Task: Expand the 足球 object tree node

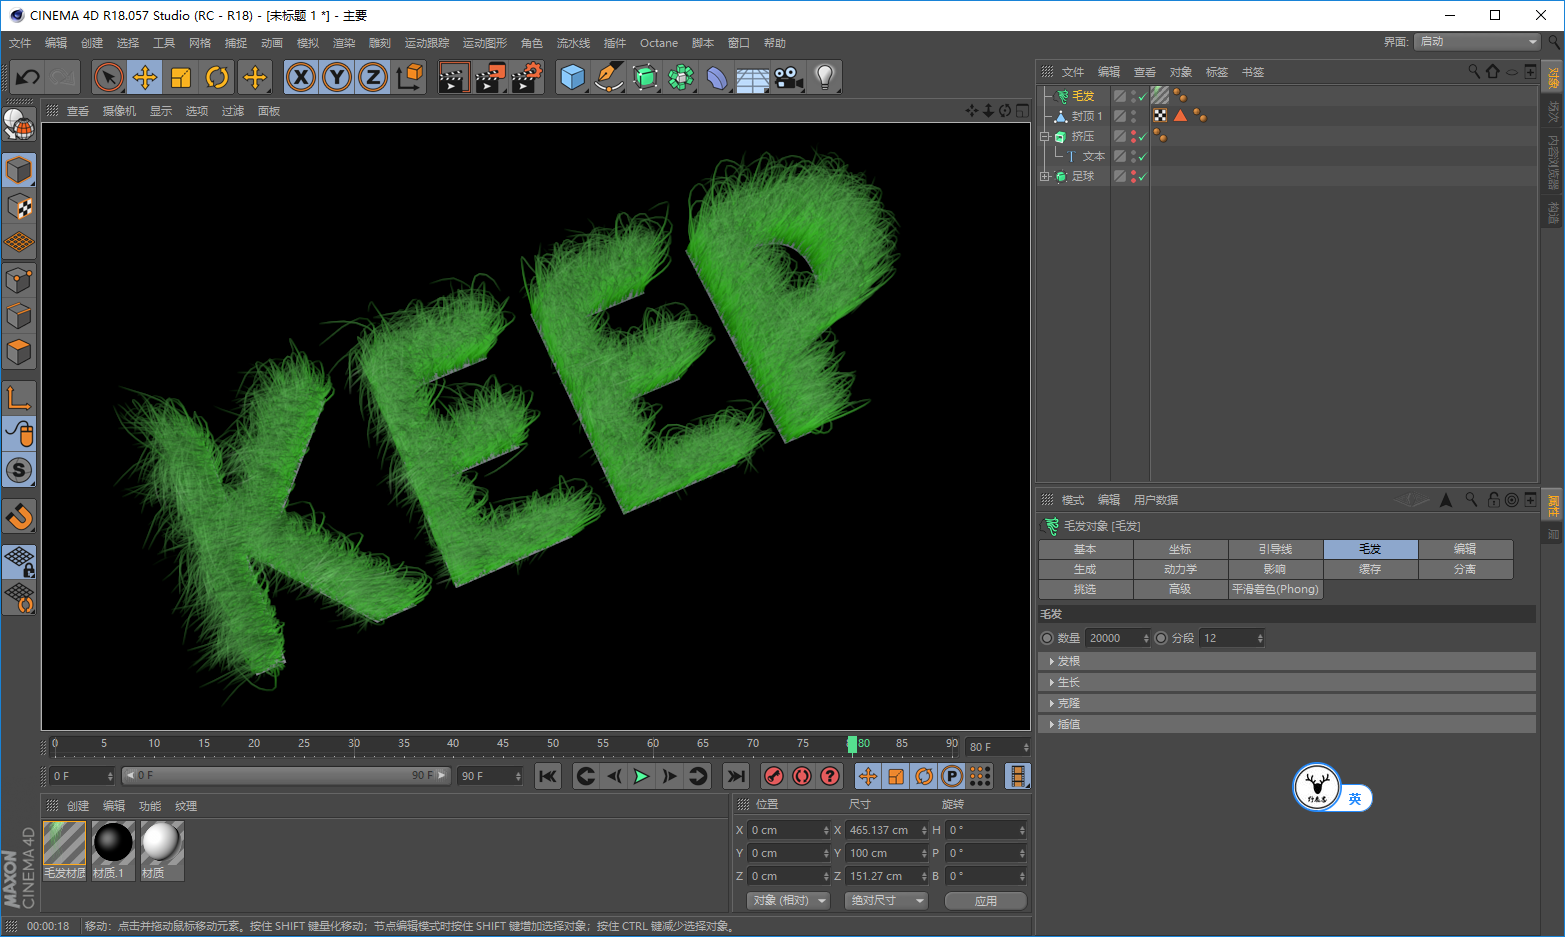Action: coord(1045,176)
